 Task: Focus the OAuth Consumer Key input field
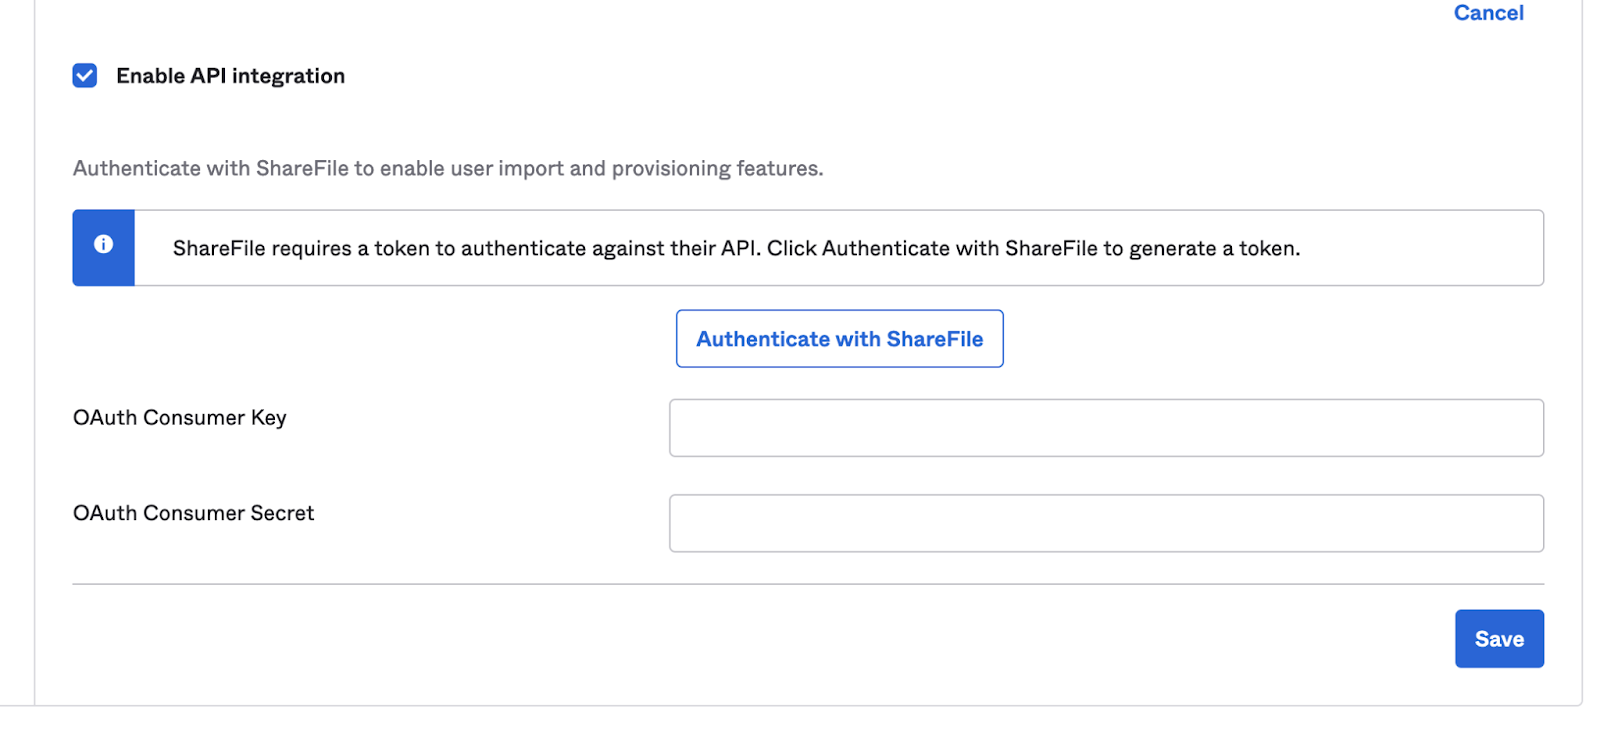click(x=1105, y=428)
